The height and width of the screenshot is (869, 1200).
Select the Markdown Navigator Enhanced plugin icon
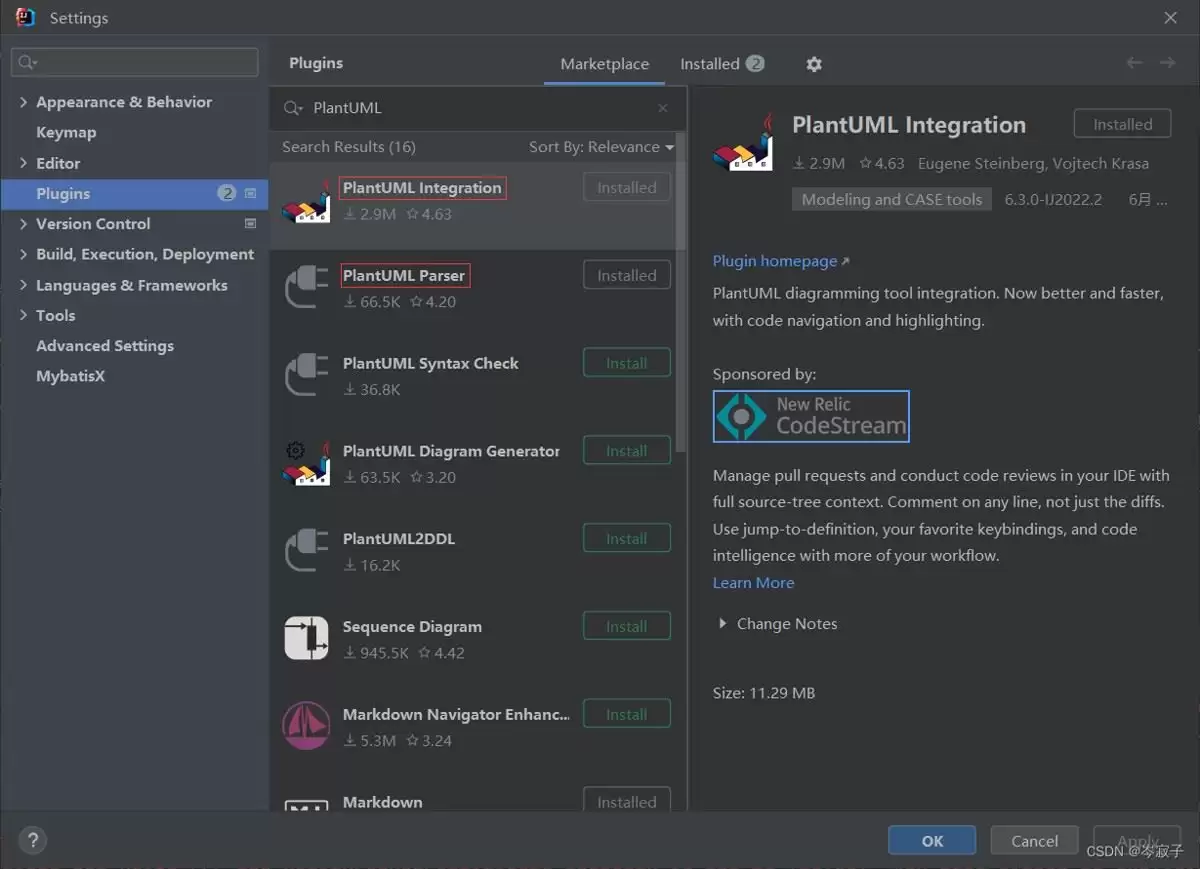(x=306, y=726)
